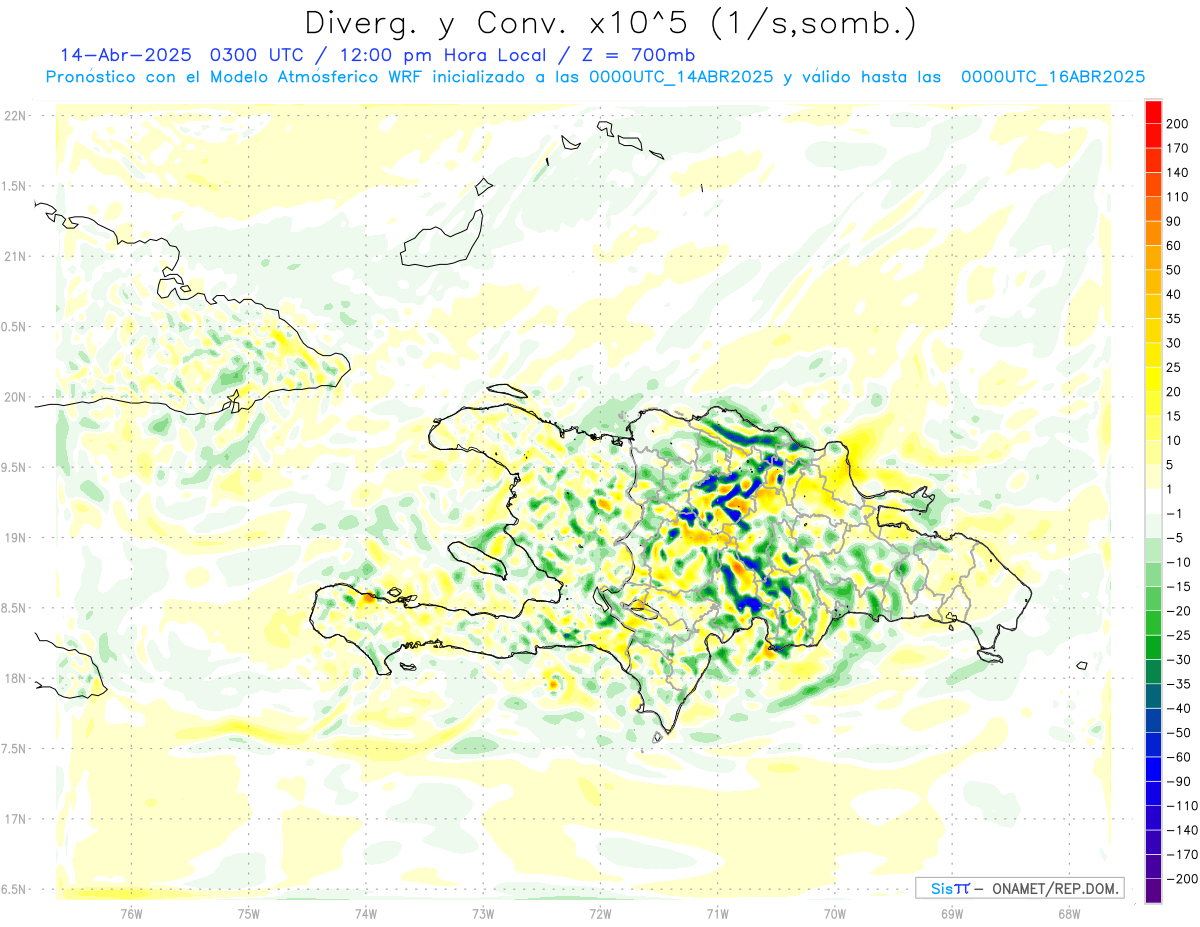Viewport: 1200px width, 927px height.
Task: Click the bottom purple swatch of the color scale
Action: point(1153,890)
